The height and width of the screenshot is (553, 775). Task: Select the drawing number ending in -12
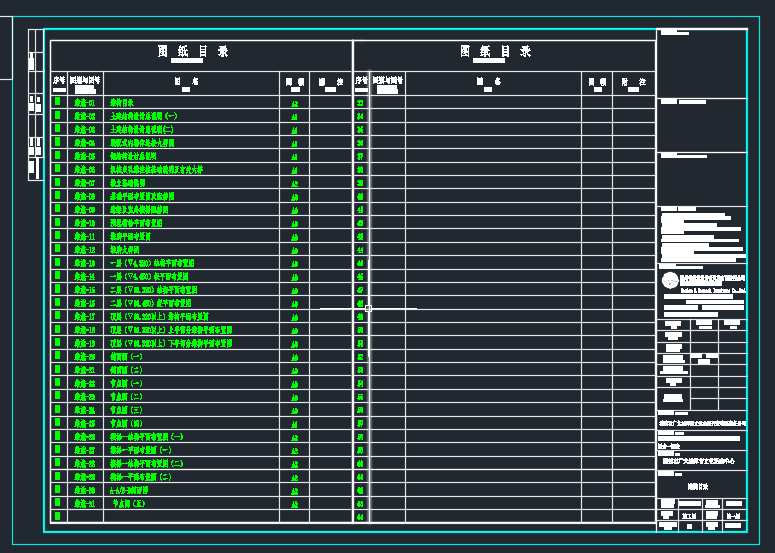coord(84,249)
